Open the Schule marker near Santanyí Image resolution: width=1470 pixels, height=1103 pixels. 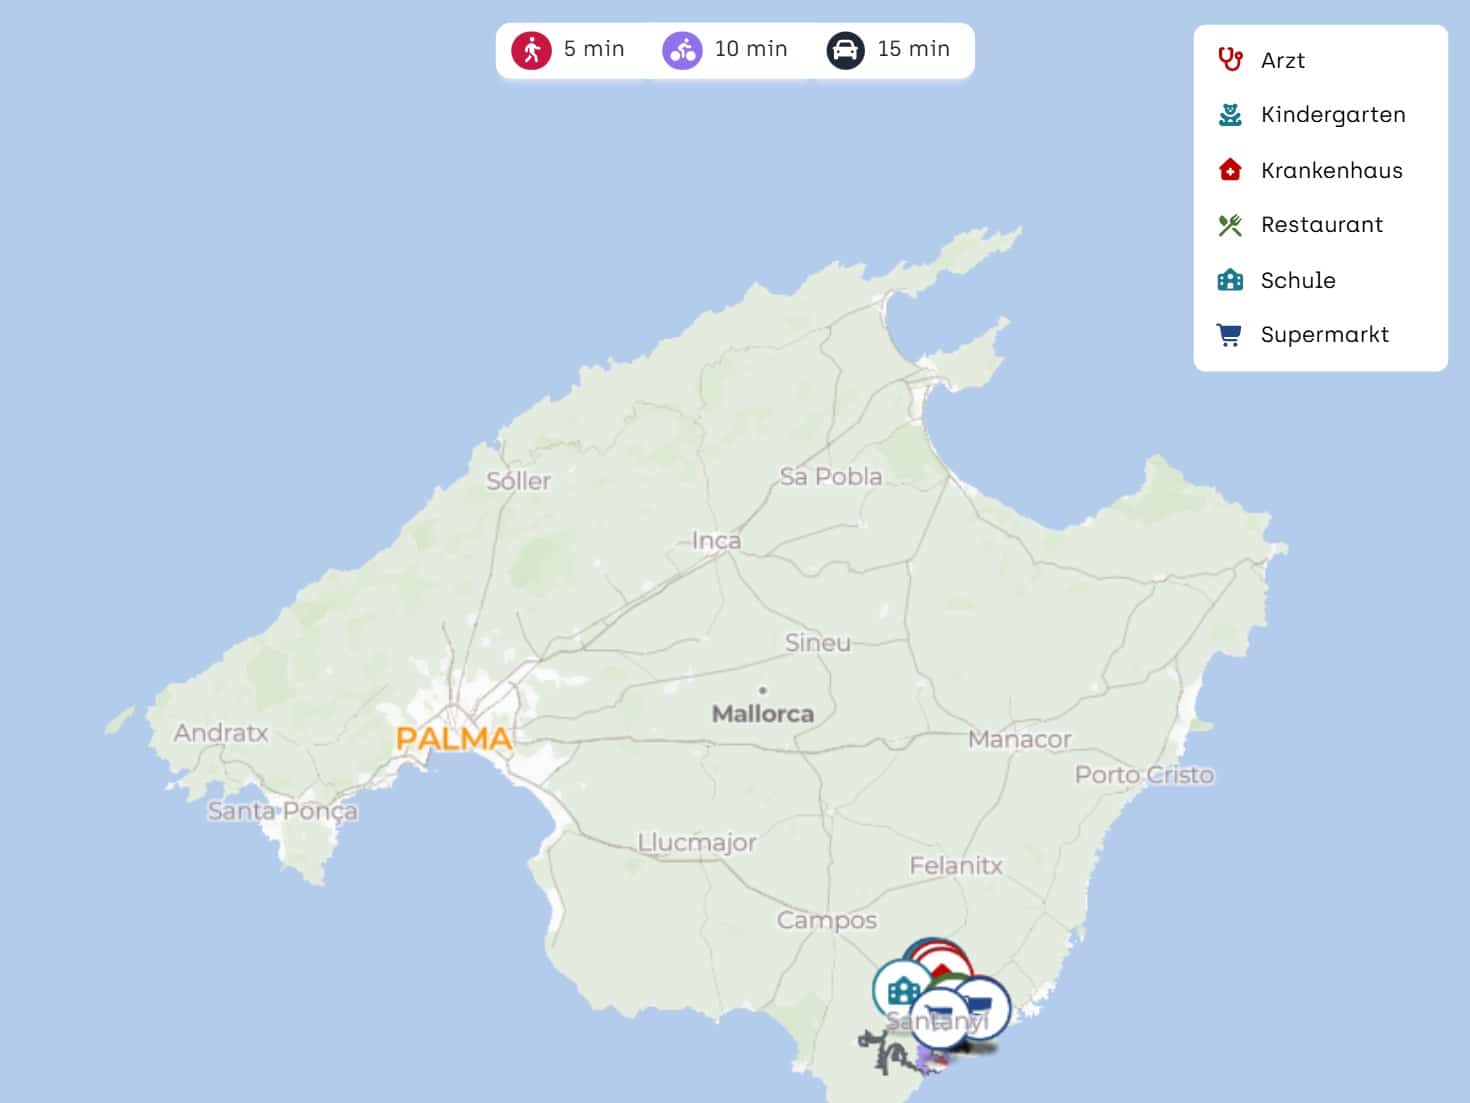pos(903,992)
